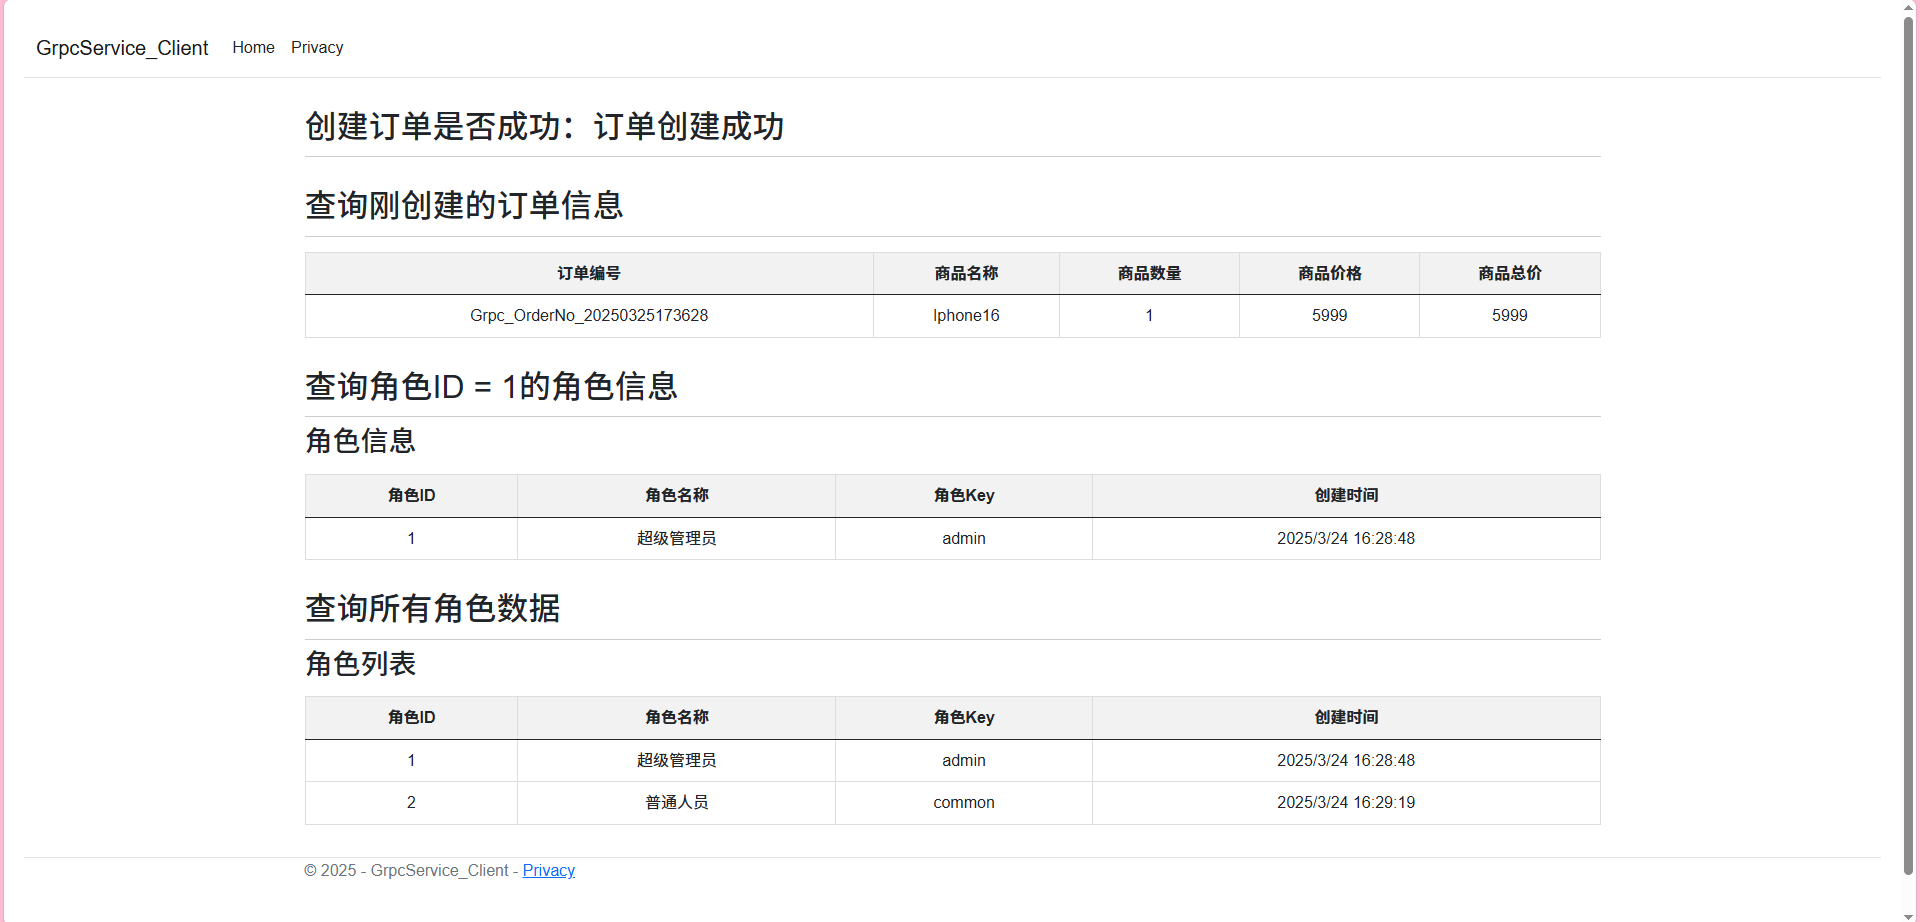The width and height of the screenshot is (1920, 922).
Task: Click the 商品价格 column header
Action: pyautogui.click(x=1329, y=273)
